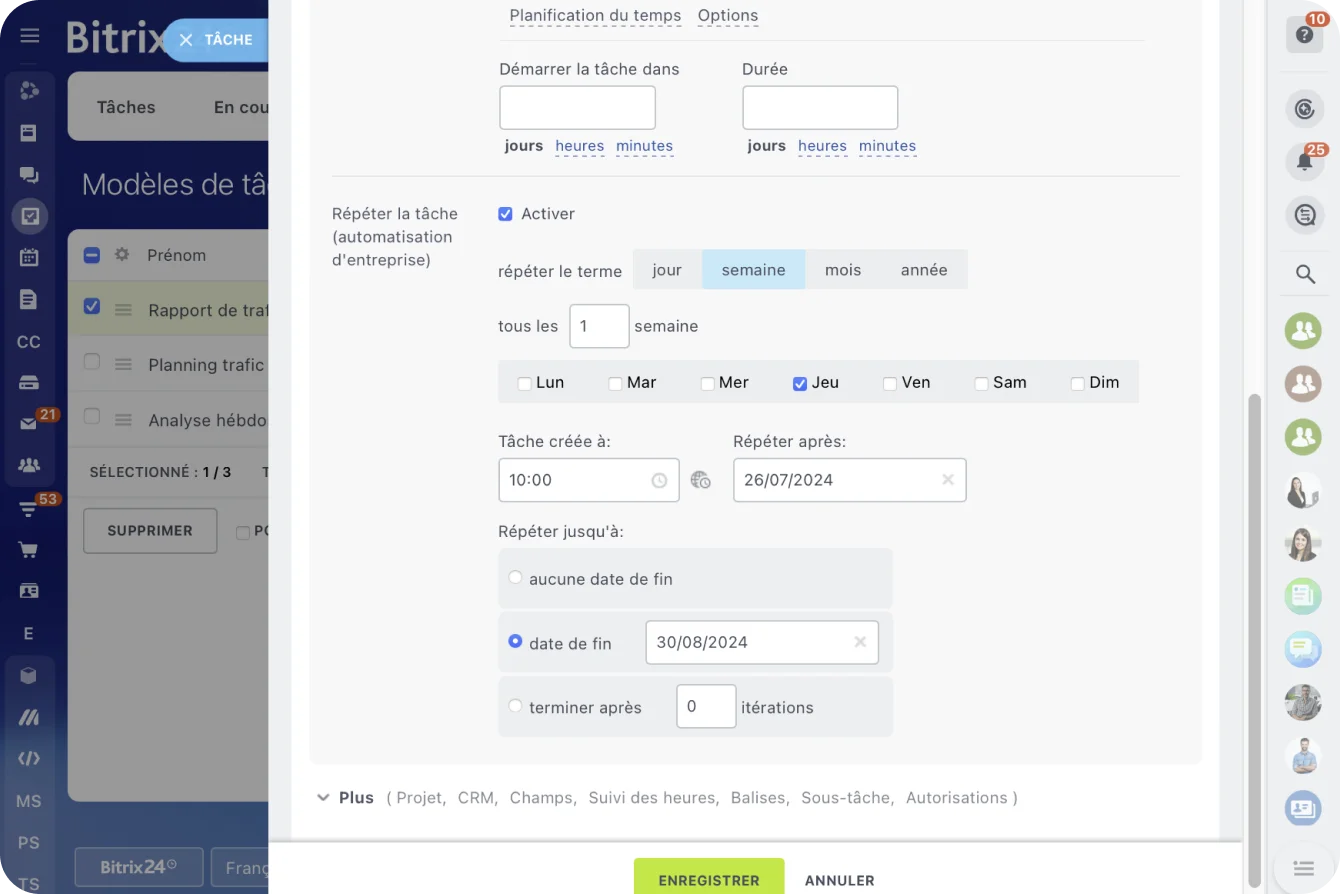Screen dimensions: 1340x894
Task: Switch repetition interval to mois
Action: 842,269
